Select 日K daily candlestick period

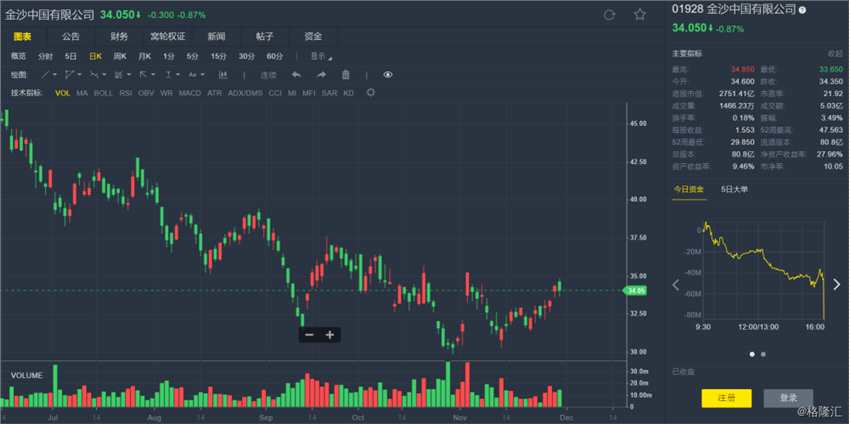(x=96, y=56)
